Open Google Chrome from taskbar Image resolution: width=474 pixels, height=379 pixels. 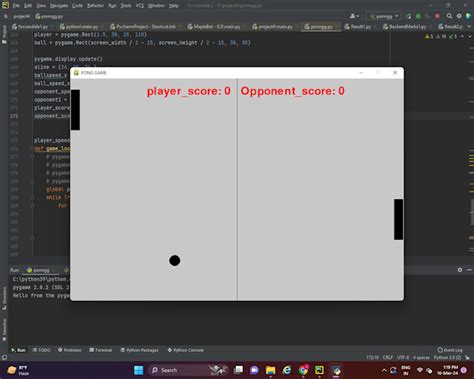(303, 370)
